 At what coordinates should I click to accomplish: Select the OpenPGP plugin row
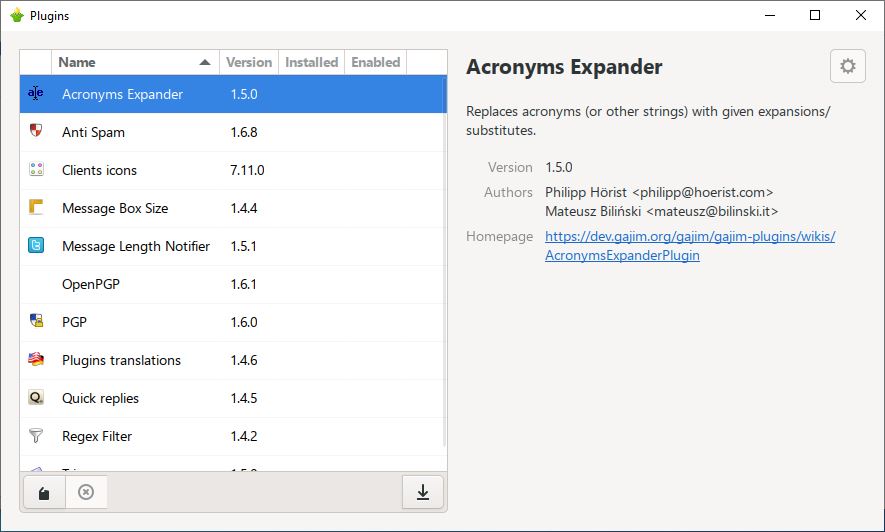232,284
